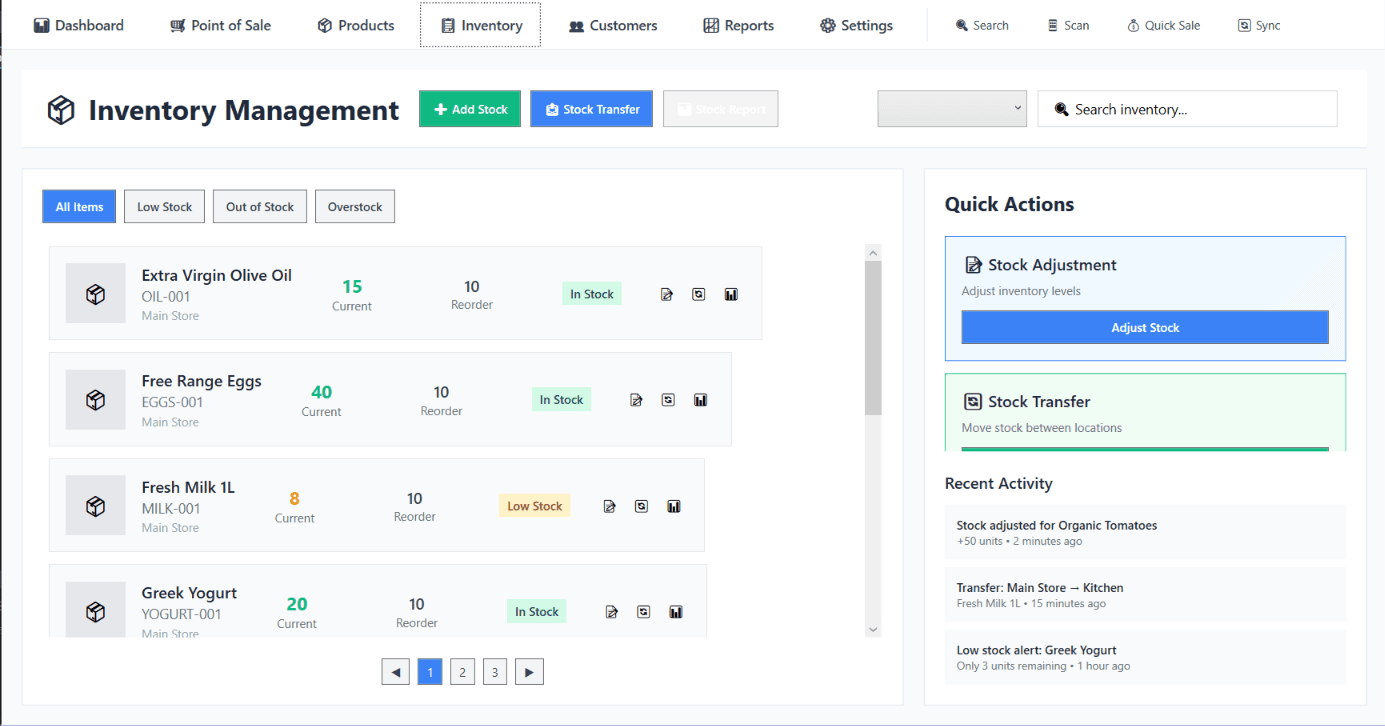Select the All Items filter

pyautogui.click(x=80, y=207)
